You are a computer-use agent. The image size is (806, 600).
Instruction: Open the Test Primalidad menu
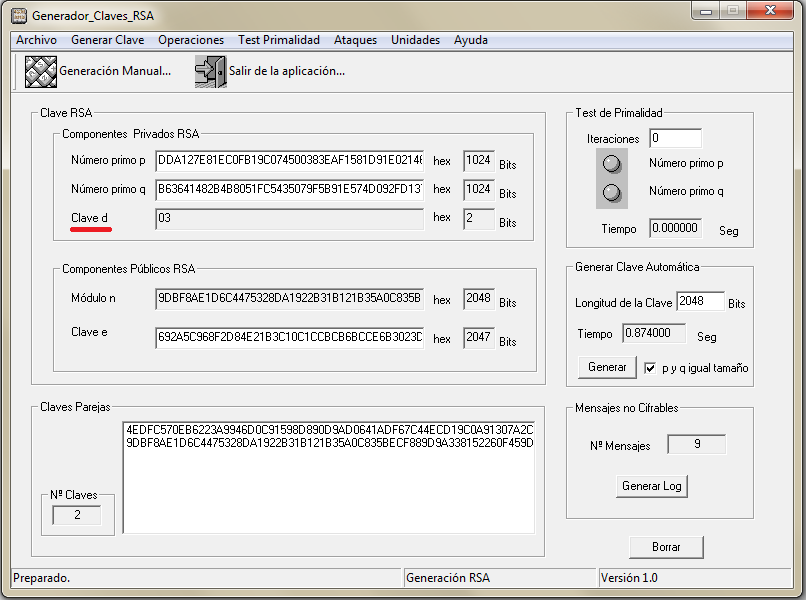278,40
